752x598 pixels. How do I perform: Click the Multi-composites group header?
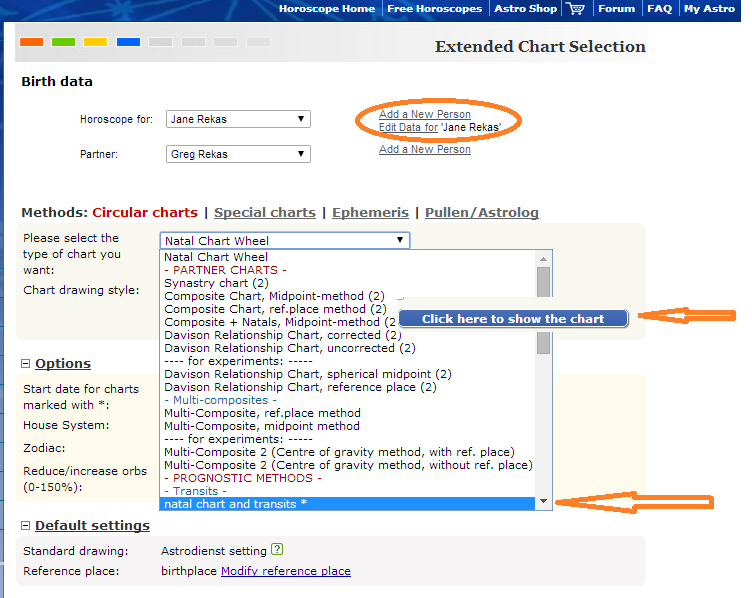[220, 400]
